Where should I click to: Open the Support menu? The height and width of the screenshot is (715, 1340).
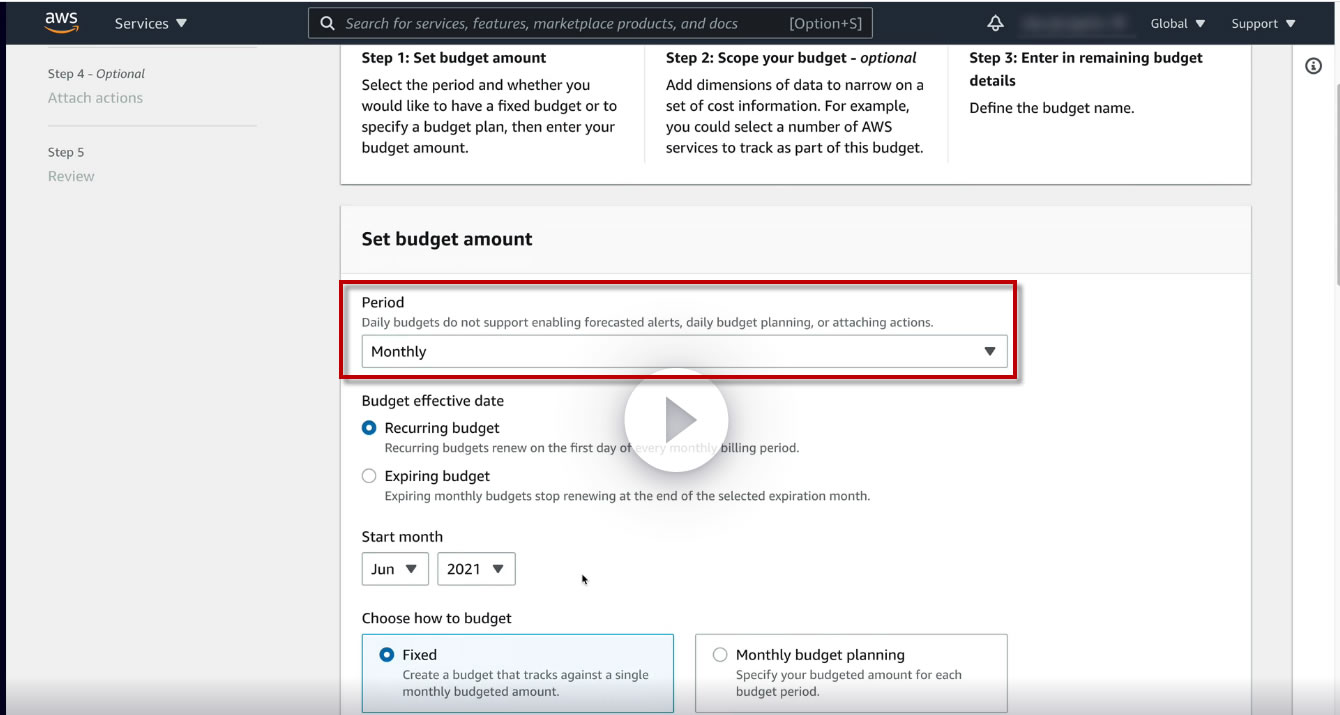[x=1263, y=23]
